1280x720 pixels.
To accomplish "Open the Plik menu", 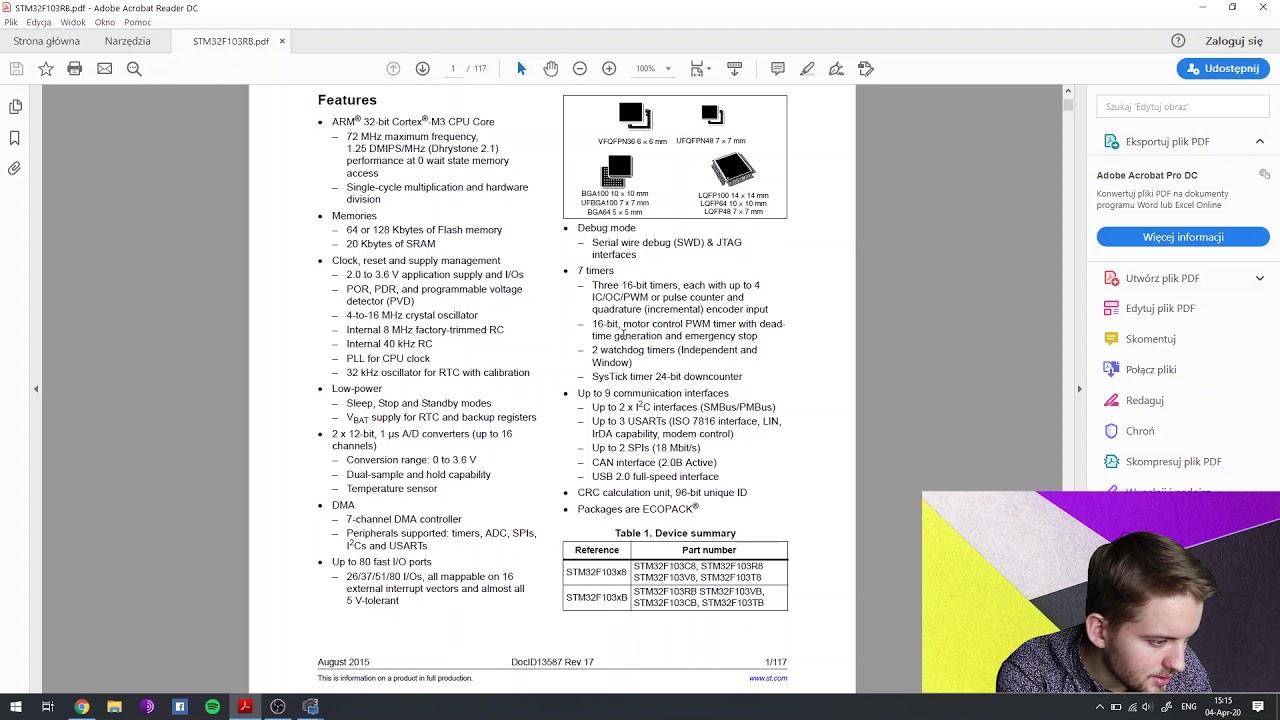I will (11, 22).
